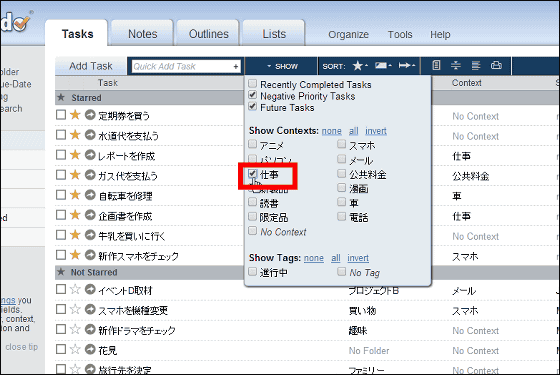The image size is (560, 375).
Task: Mark 新作スマホをチェック task complete
Action: 61,255
